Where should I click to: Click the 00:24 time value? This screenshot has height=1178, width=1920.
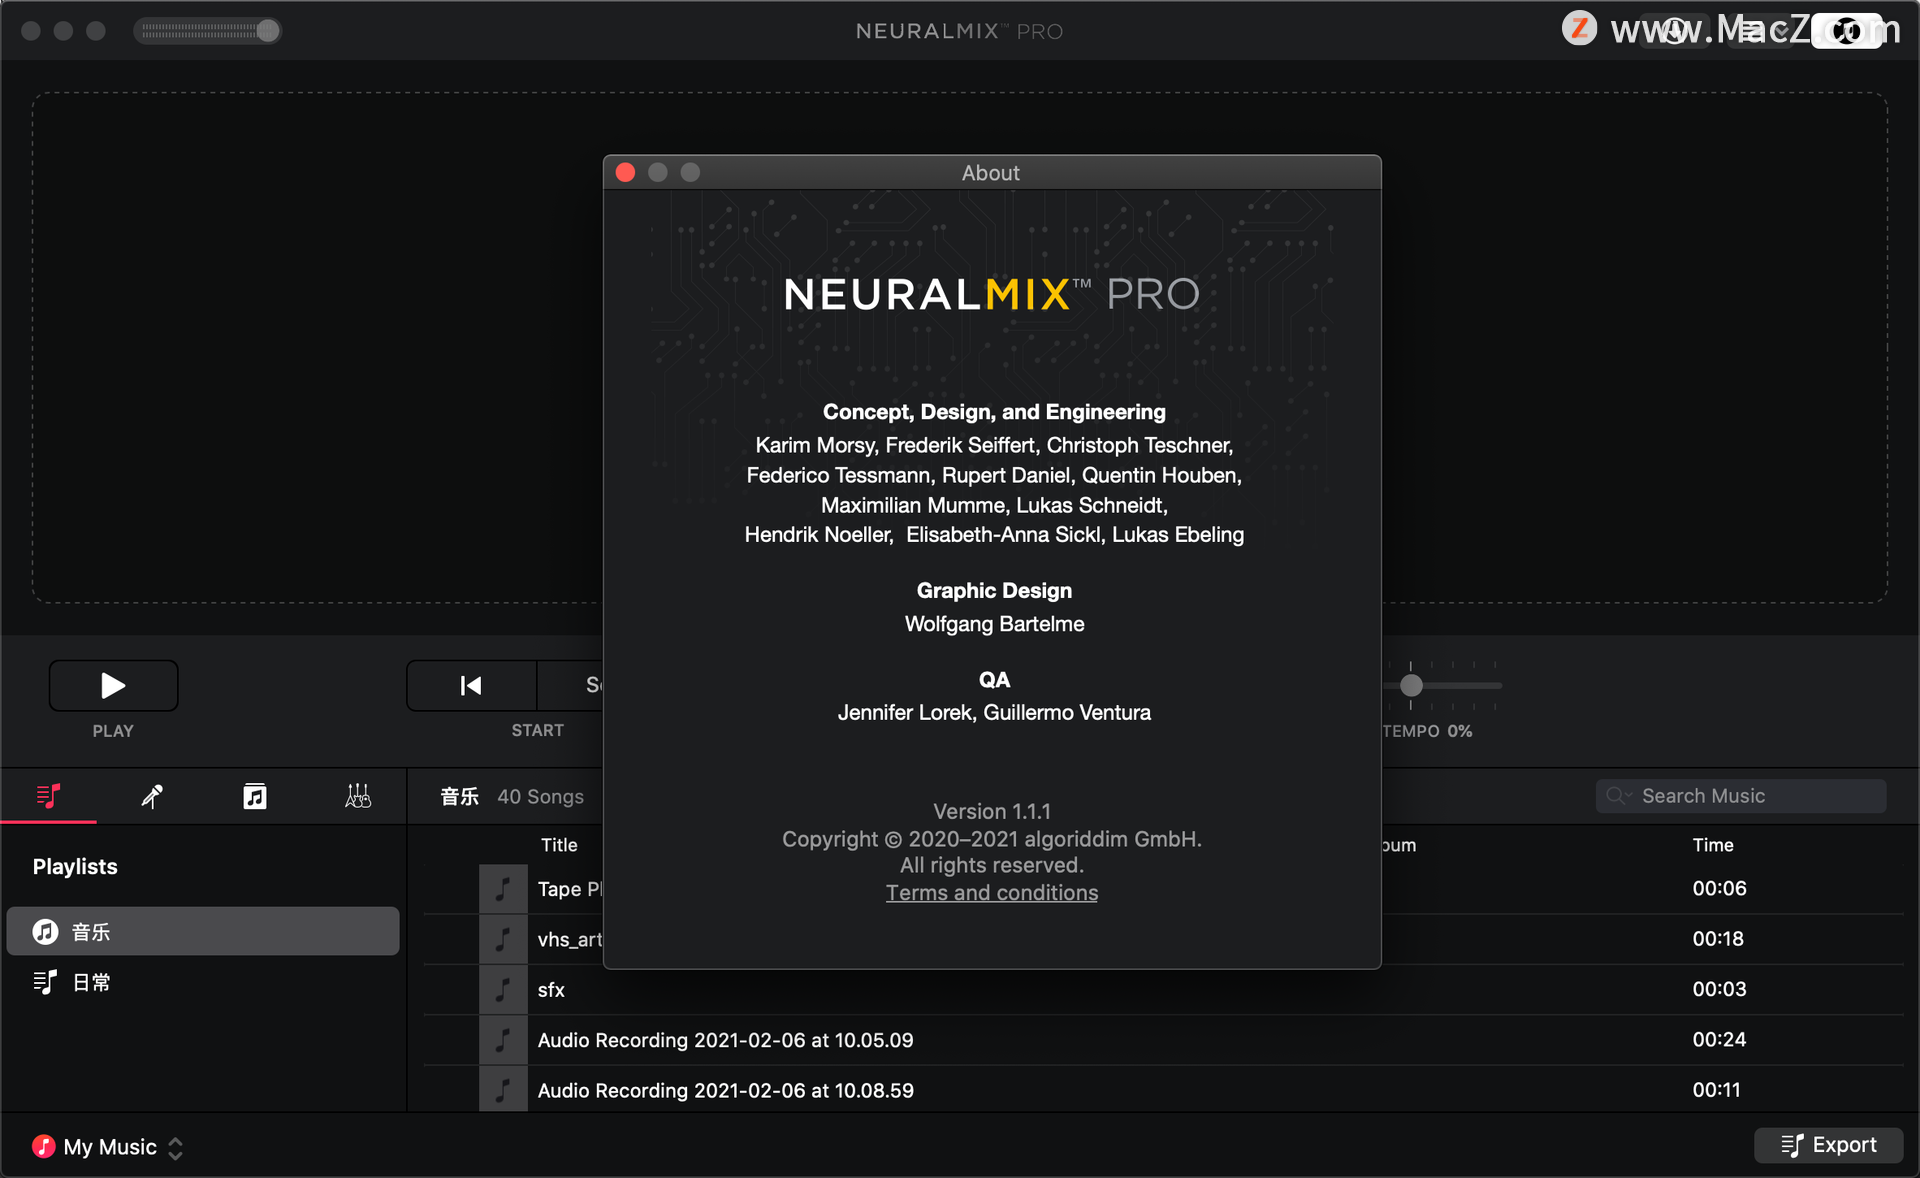tap(1719, 1040)
